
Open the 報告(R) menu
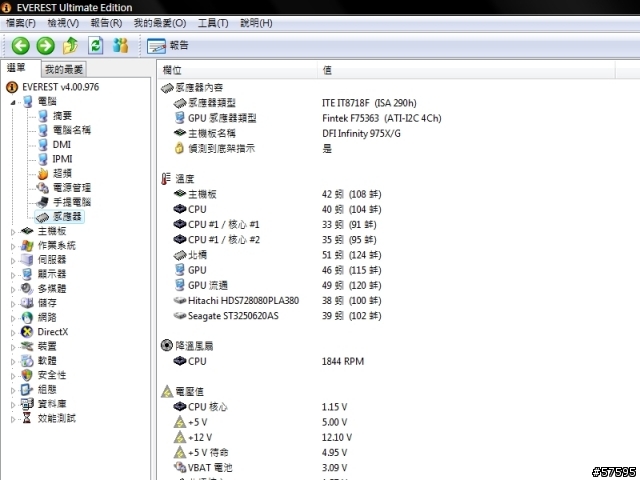point(106,23)
